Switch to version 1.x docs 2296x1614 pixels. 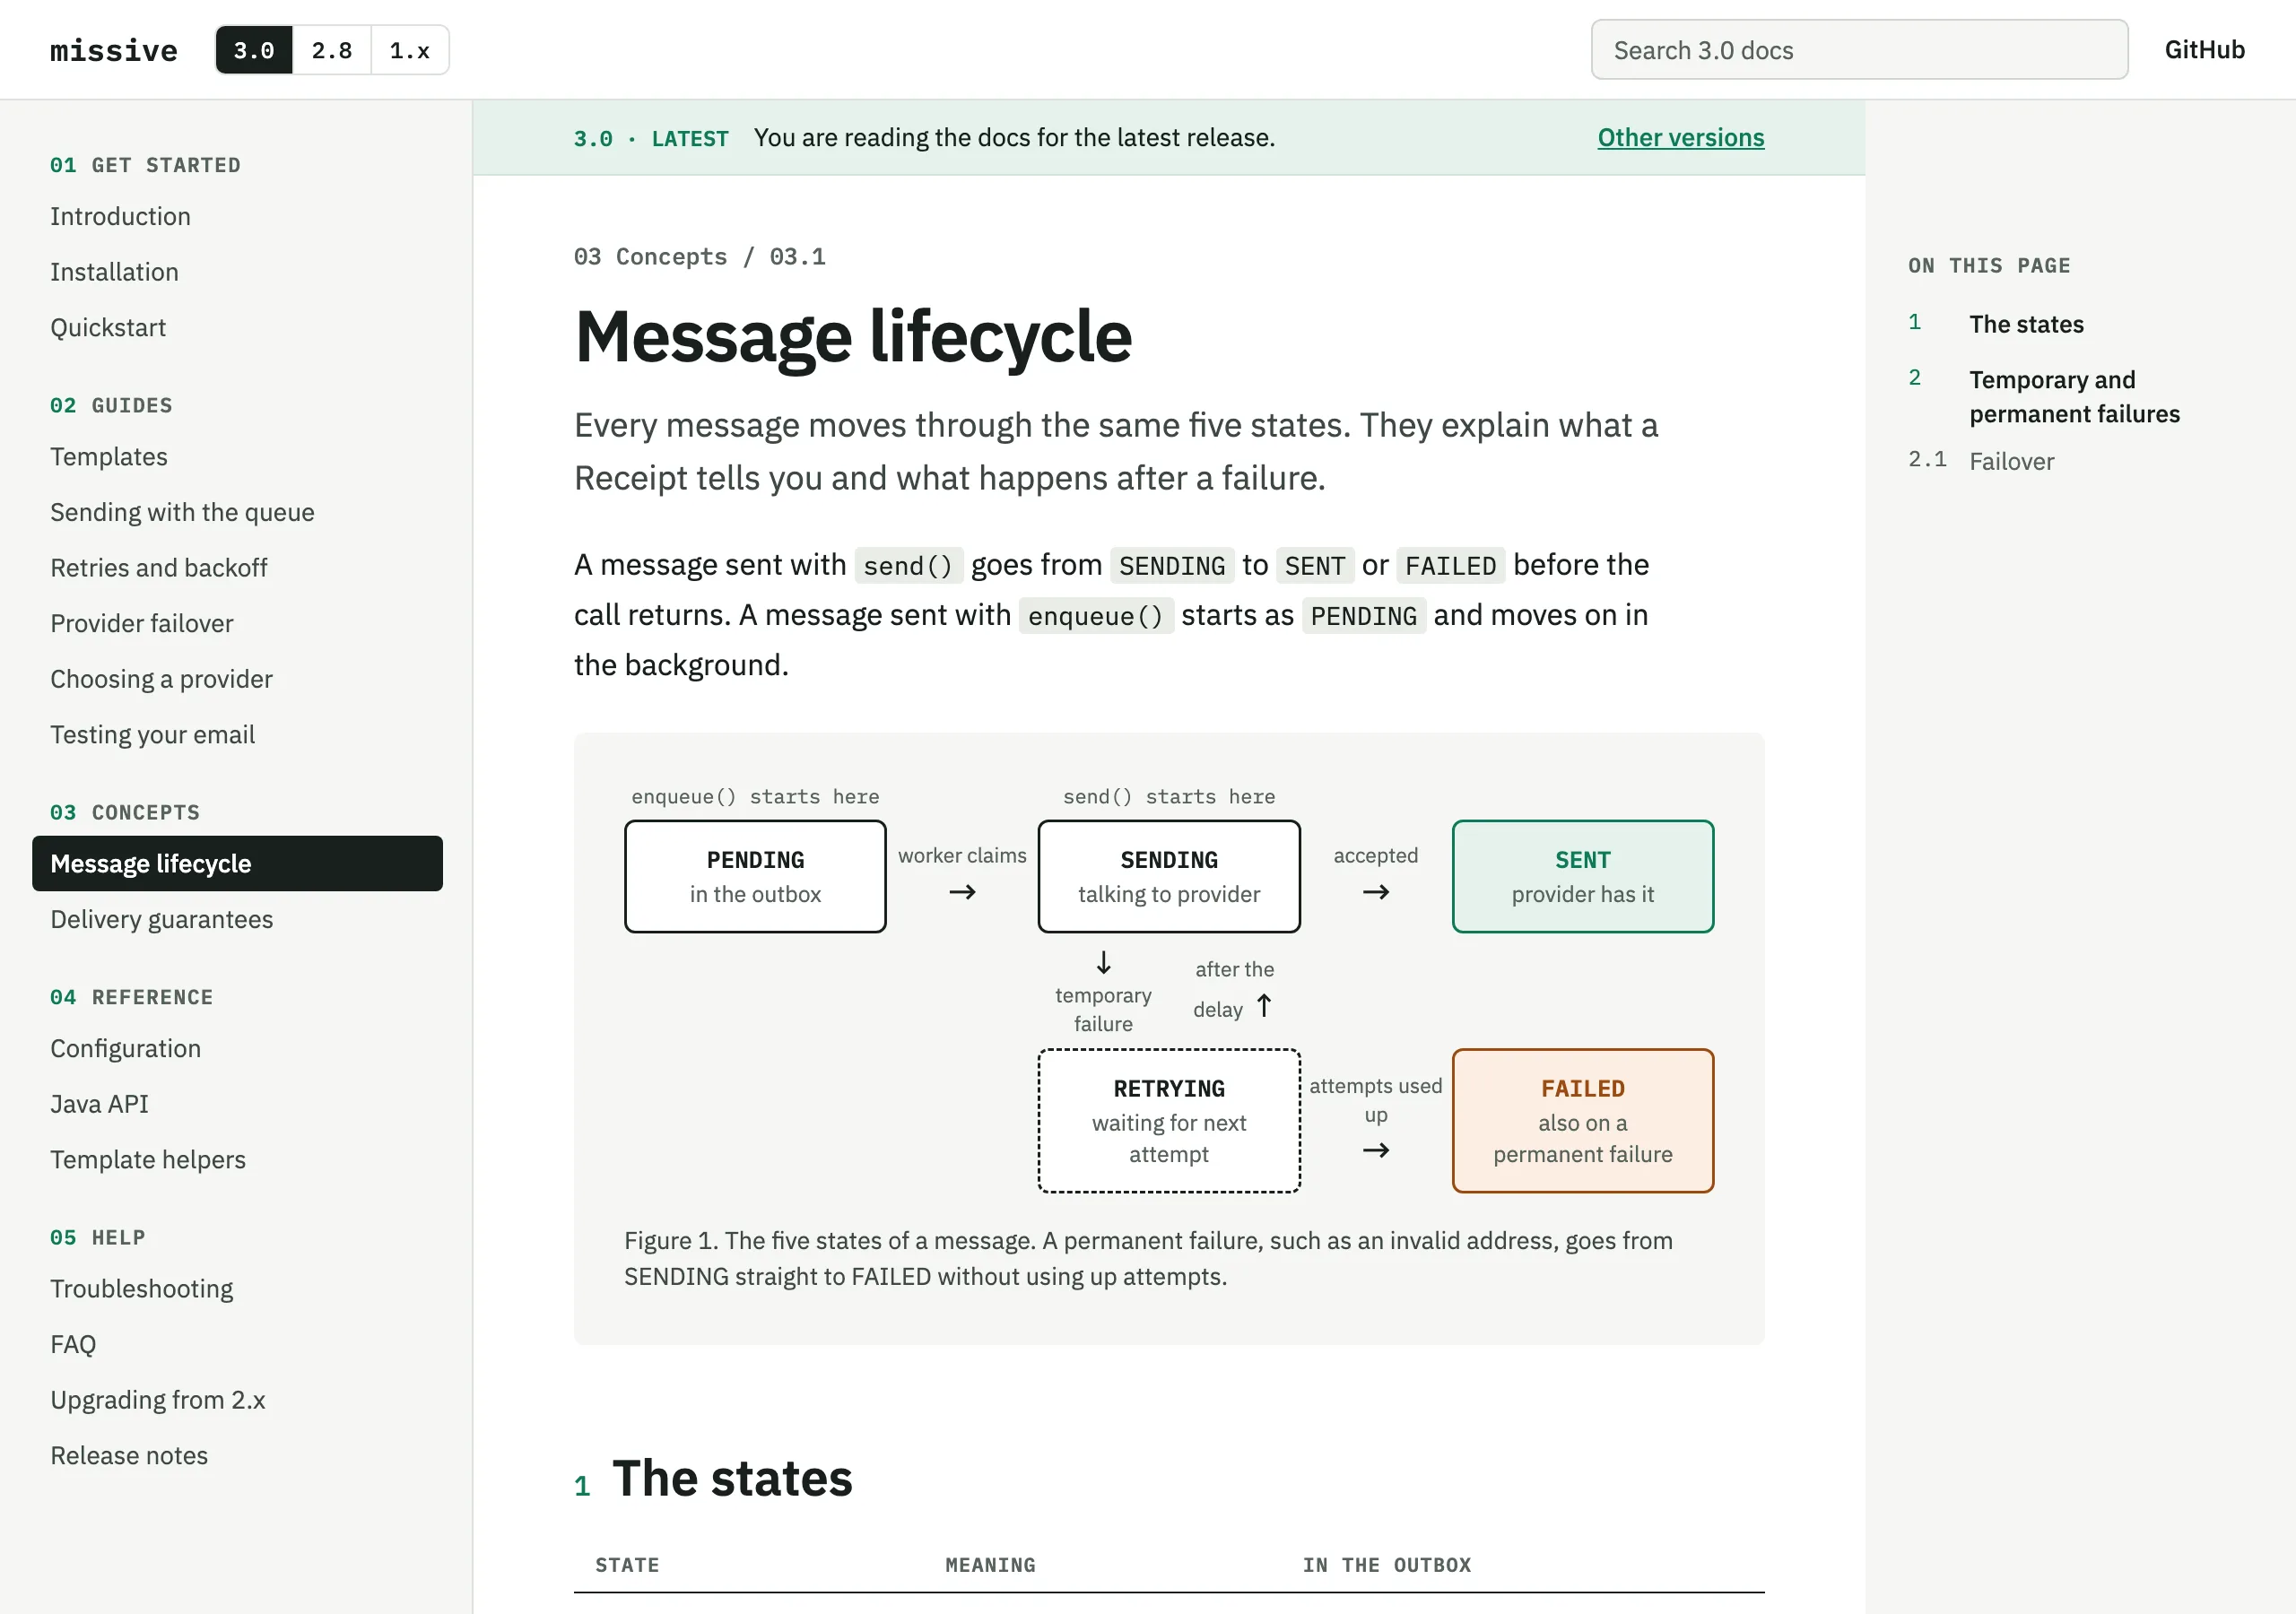(x=410, y=50)
